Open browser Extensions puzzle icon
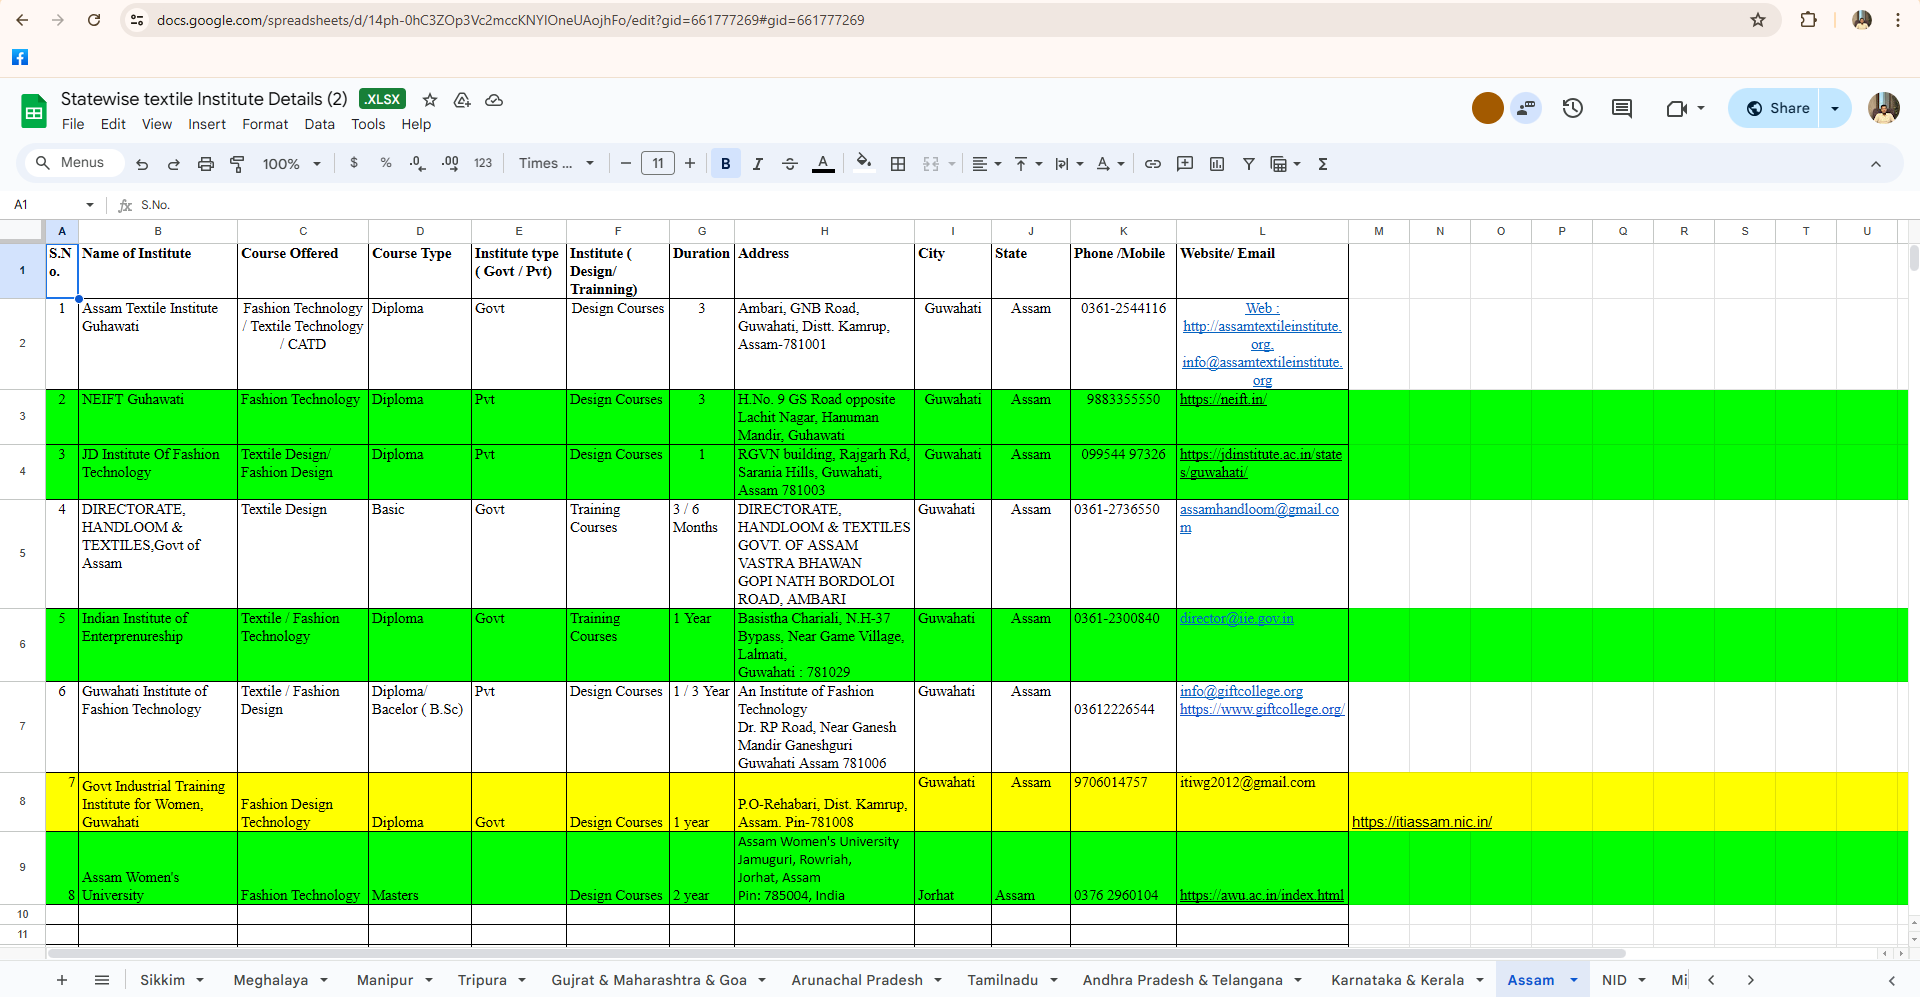The image size is (1920, 997). [x=1808, y=20]
